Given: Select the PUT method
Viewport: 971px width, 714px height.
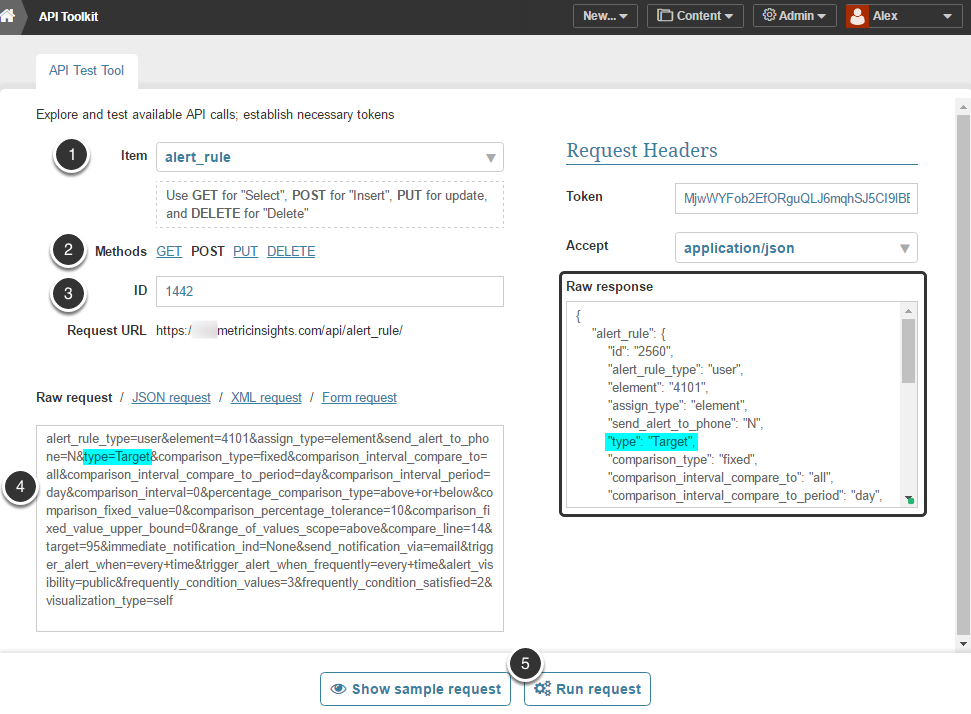Looking at the screenshot, I should [245, 251].
